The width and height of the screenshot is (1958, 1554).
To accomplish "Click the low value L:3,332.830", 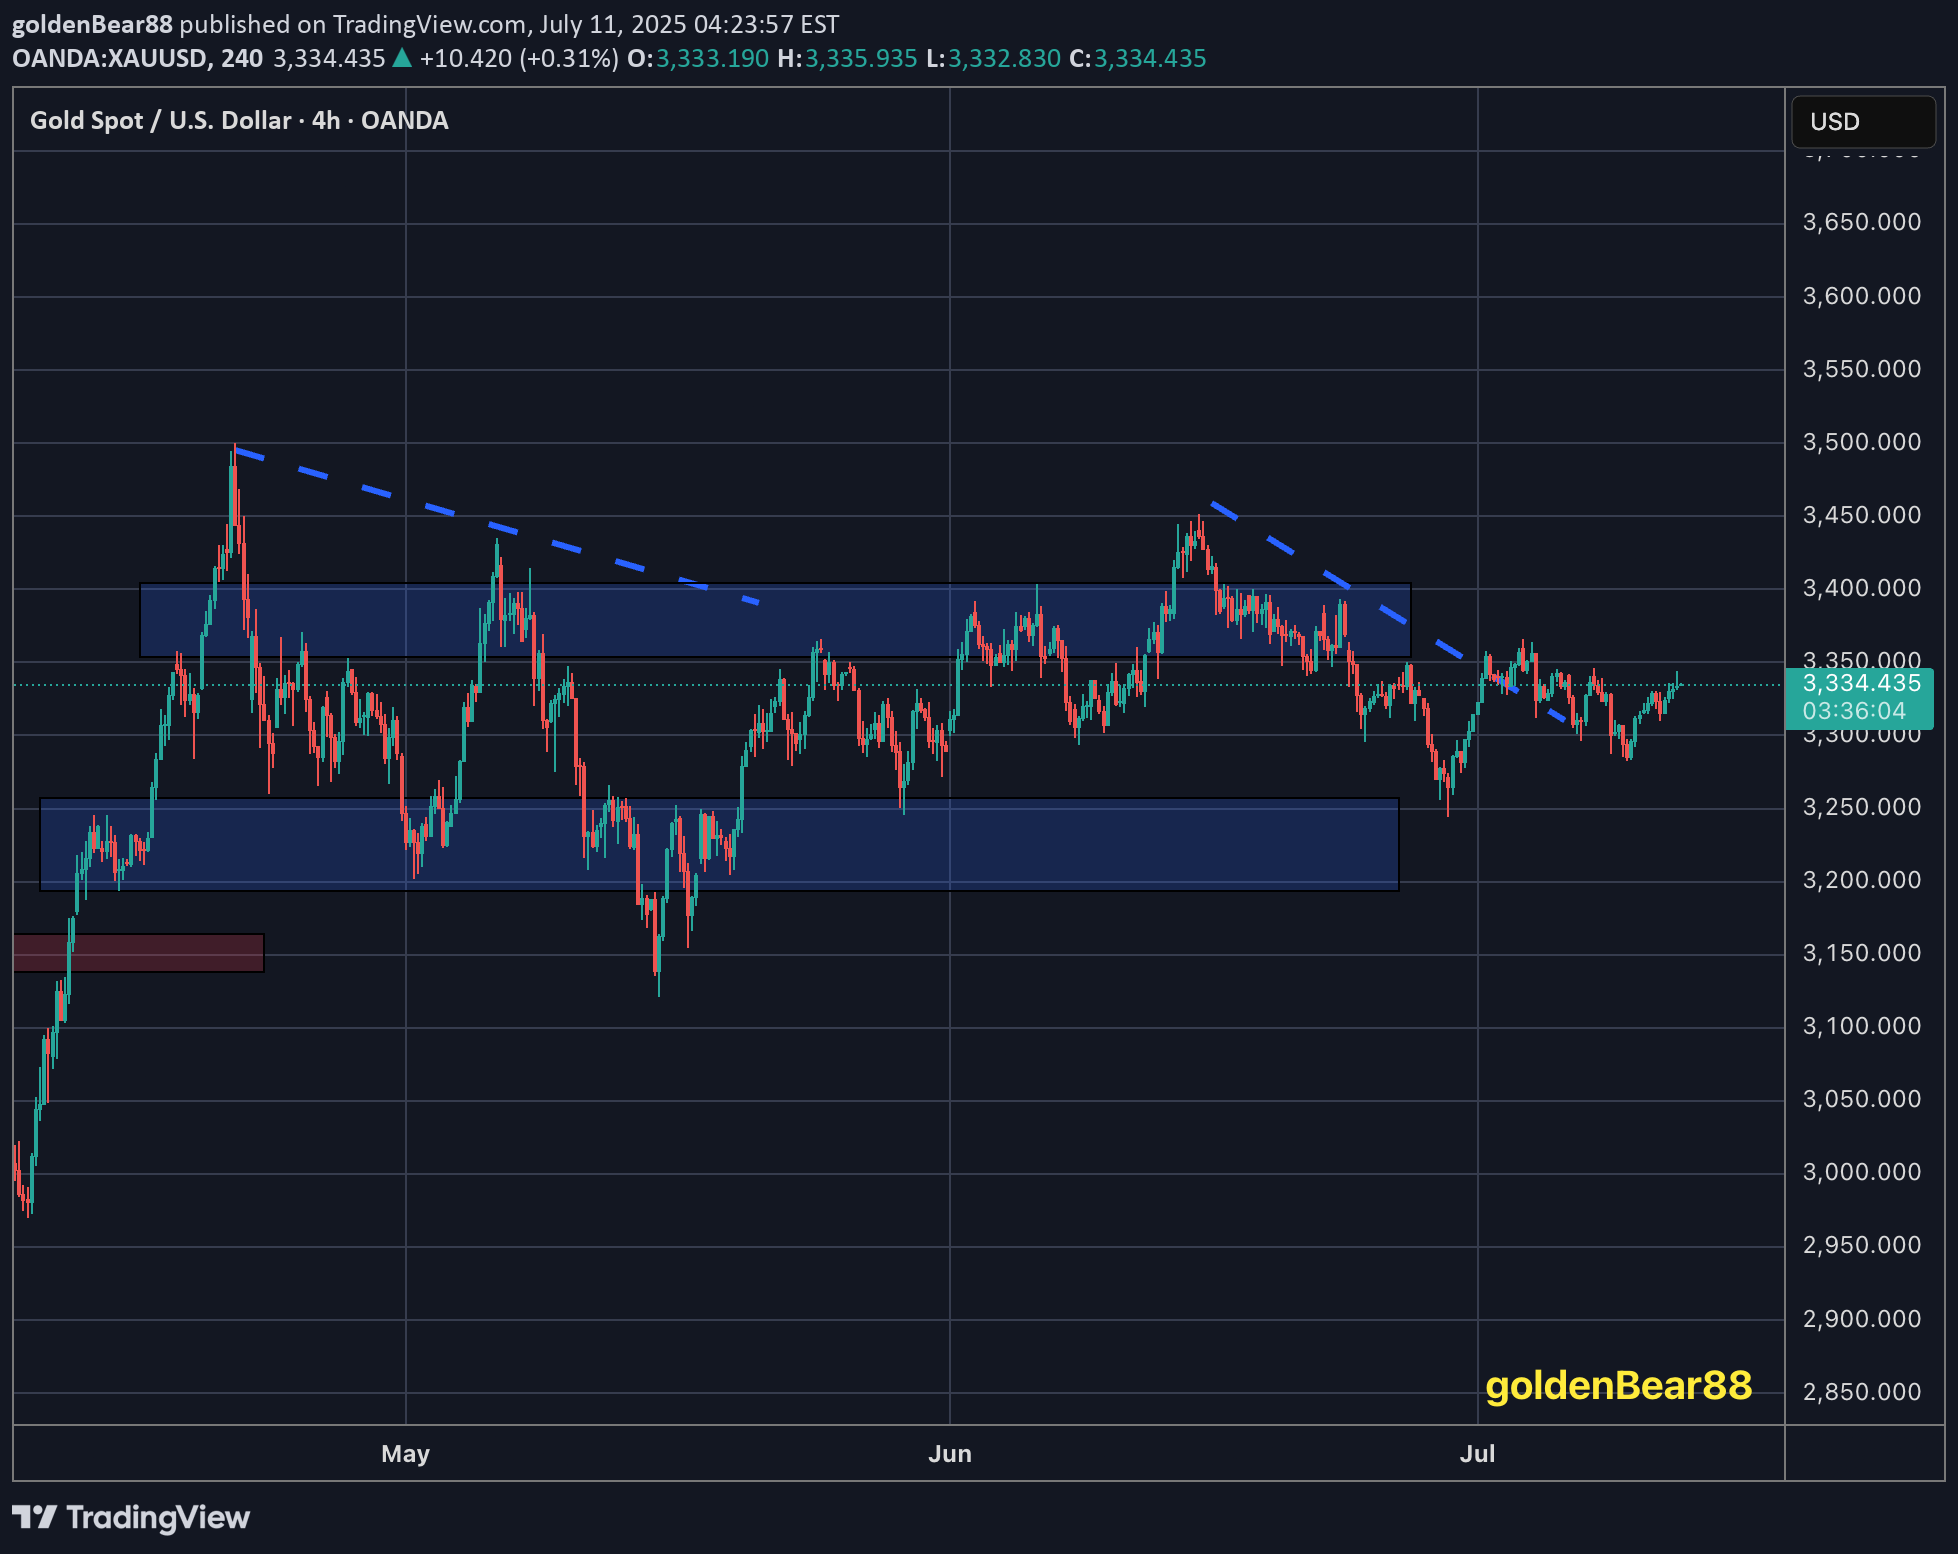I will (993, 59).
